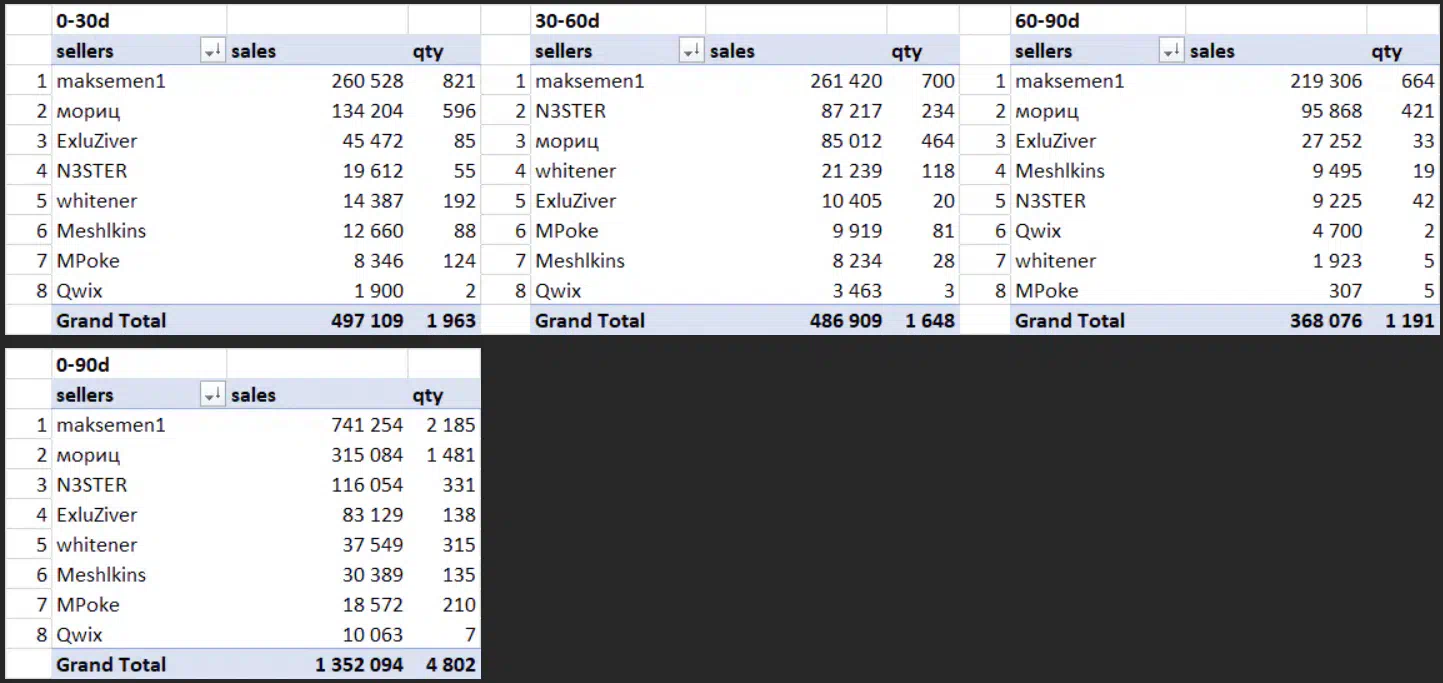The height and width of the screenshot is (683, 1443).
Task: Select sales value 260 528
Action: [368, 81]
